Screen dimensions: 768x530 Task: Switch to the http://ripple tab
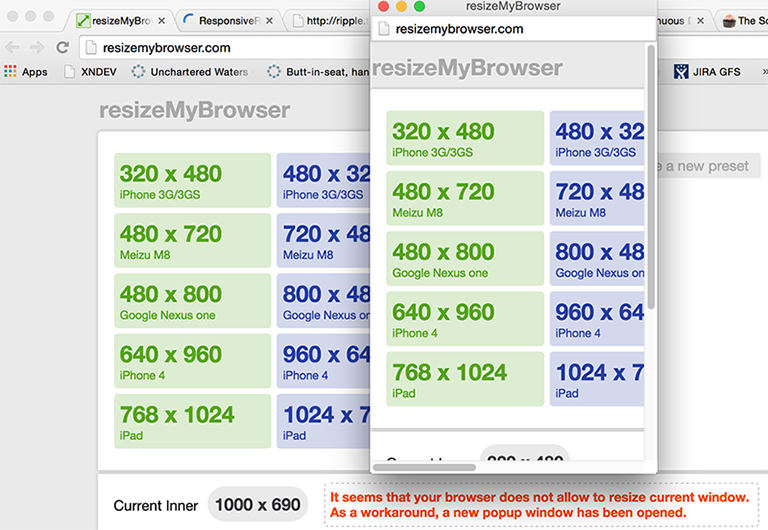tap(328, 21)
